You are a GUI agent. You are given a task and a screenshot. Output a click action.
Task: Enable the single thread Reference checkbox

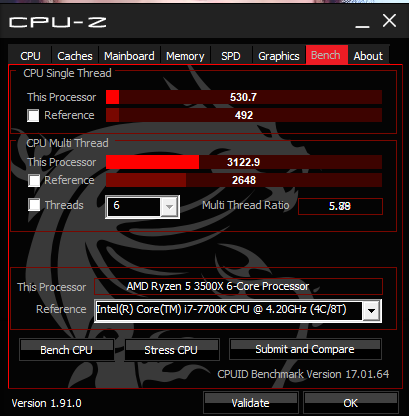pyautogui.click(x=33, y=115)
